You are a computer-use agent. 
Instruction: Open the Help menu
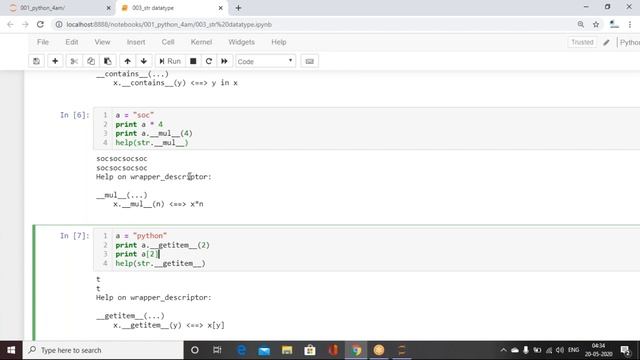click(279, 42)
